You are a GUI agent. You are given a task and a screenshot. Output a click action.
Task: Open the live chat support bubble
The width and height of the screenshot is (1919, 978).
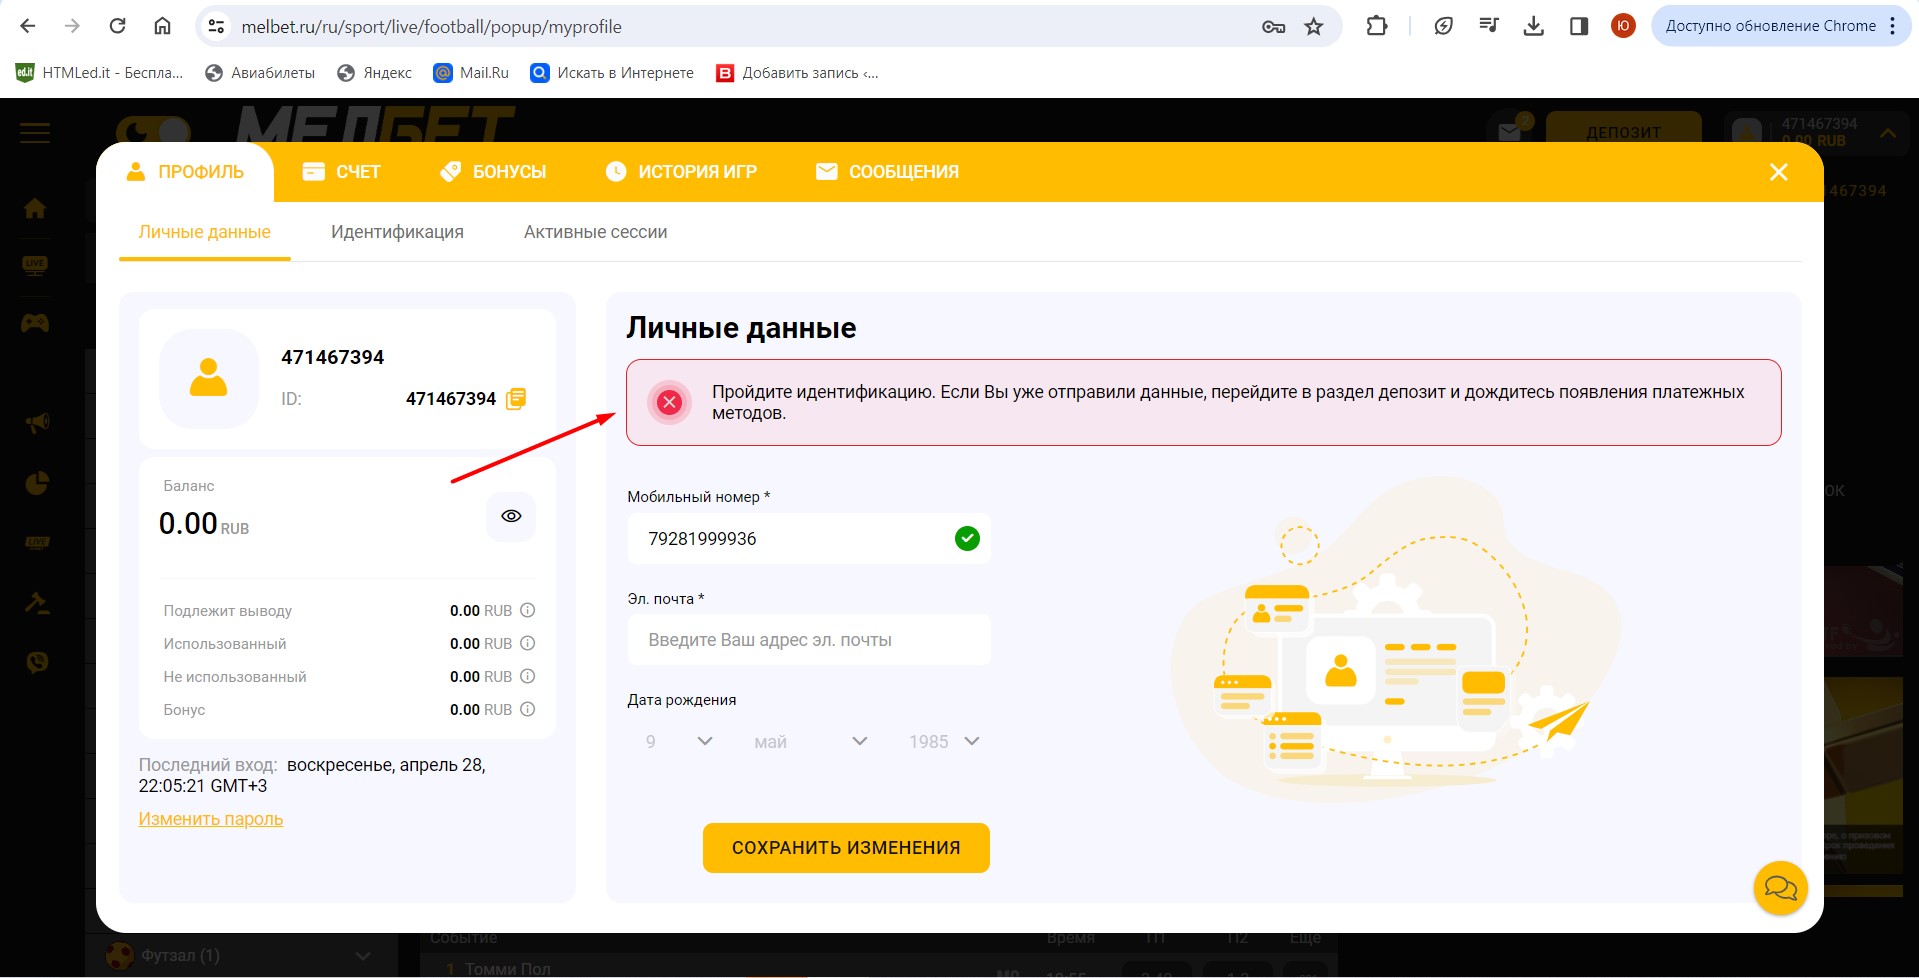[1780, 887]
